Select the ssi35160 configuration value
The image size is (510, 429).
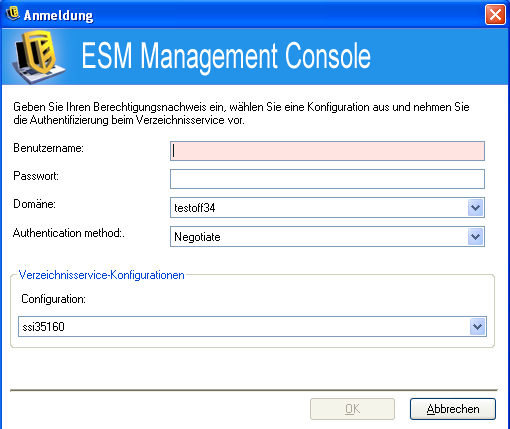(x=43, y=327)
